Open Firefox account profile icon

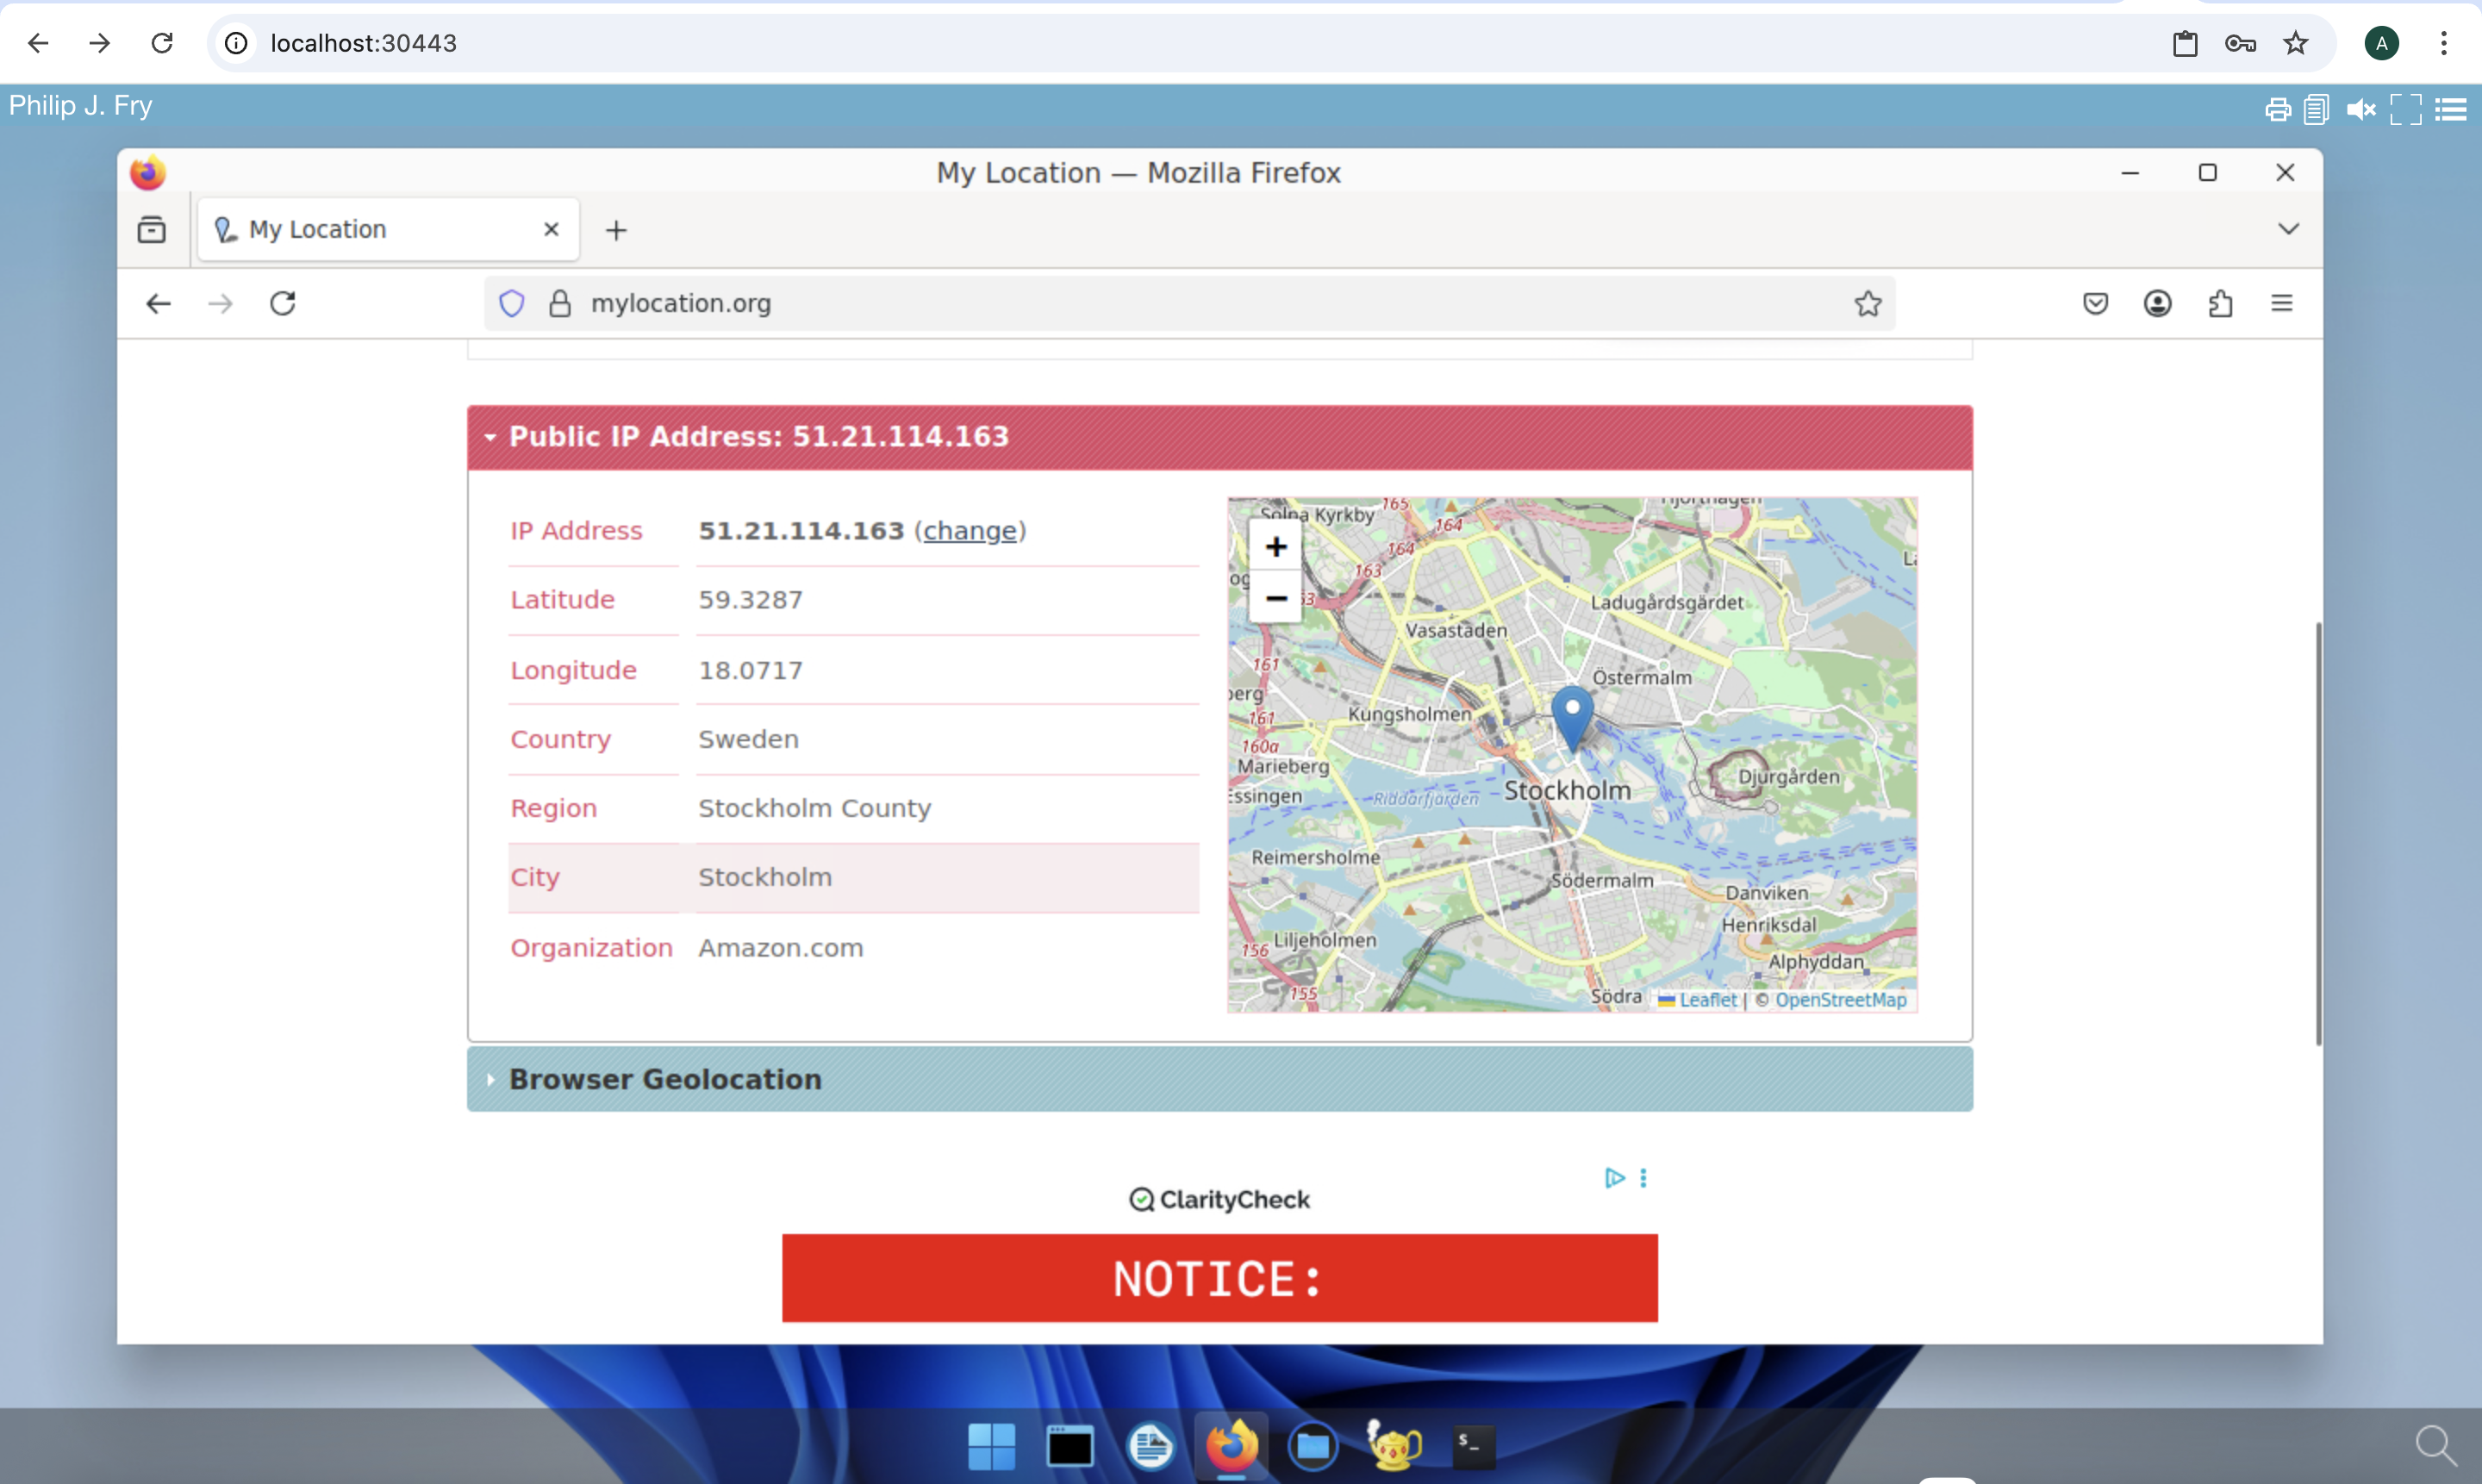point(2157,303)
